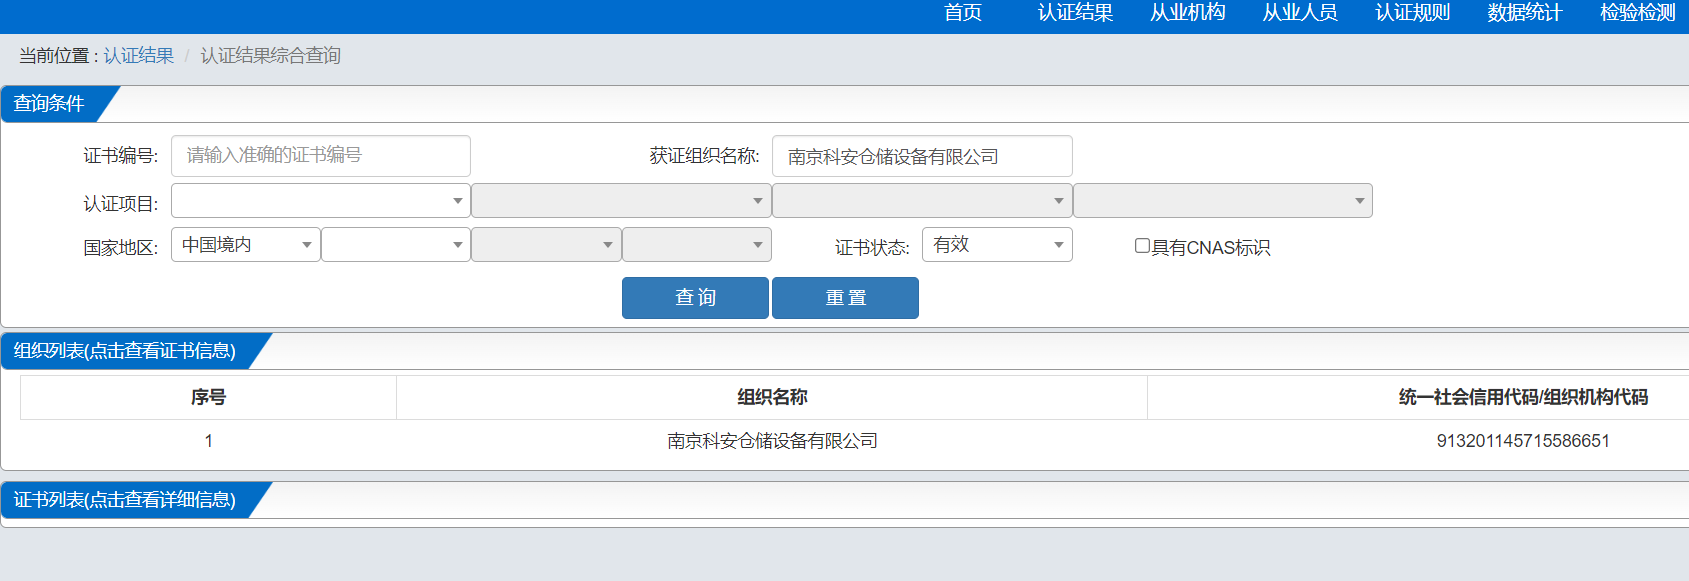Open the 认证规则 navigation menu
Image resolution: width=1689 pixels, height=581 pixels.
pyautogui.click(x=1412, y=13)
